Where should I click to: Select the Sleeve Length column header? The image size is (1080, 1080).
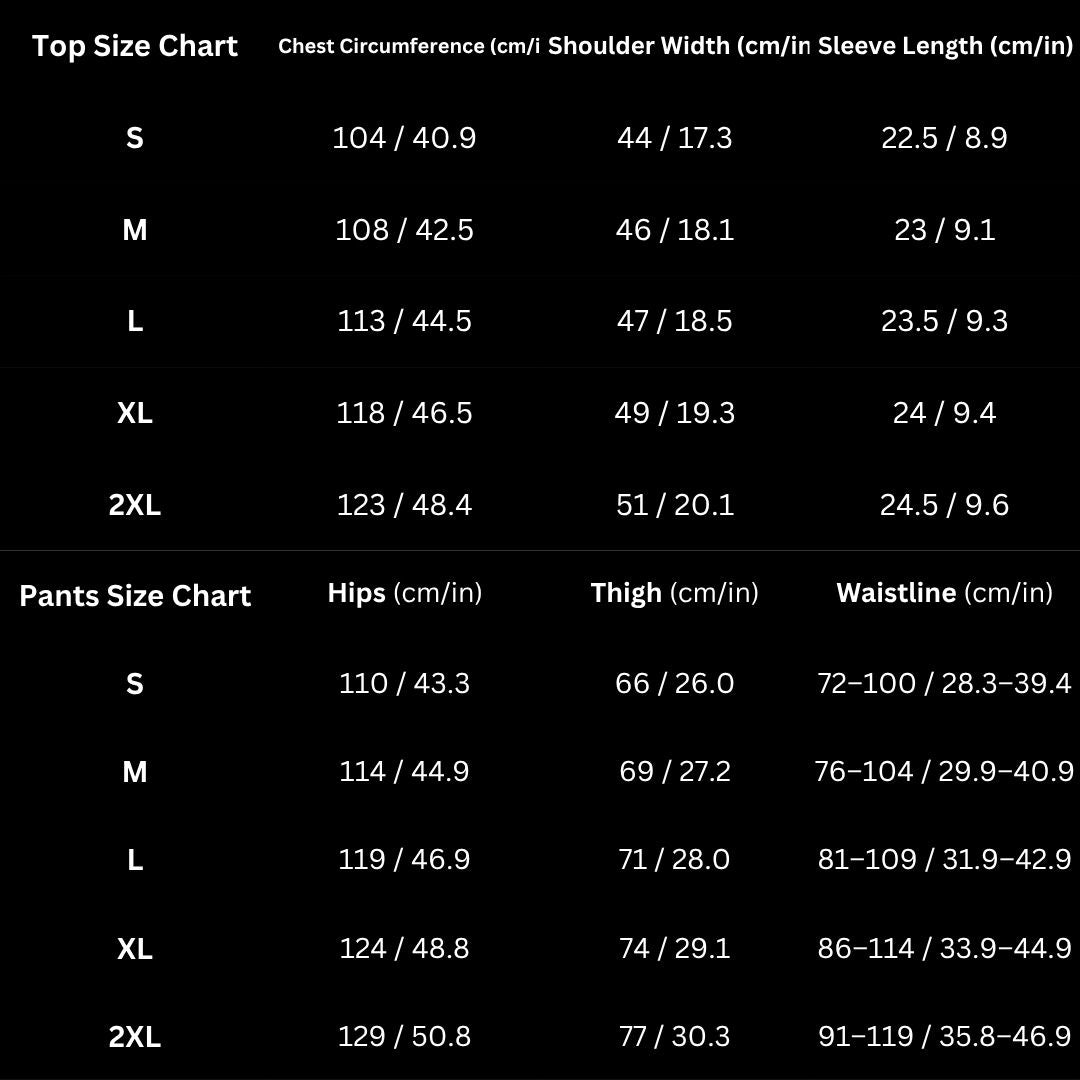(945, 46)
